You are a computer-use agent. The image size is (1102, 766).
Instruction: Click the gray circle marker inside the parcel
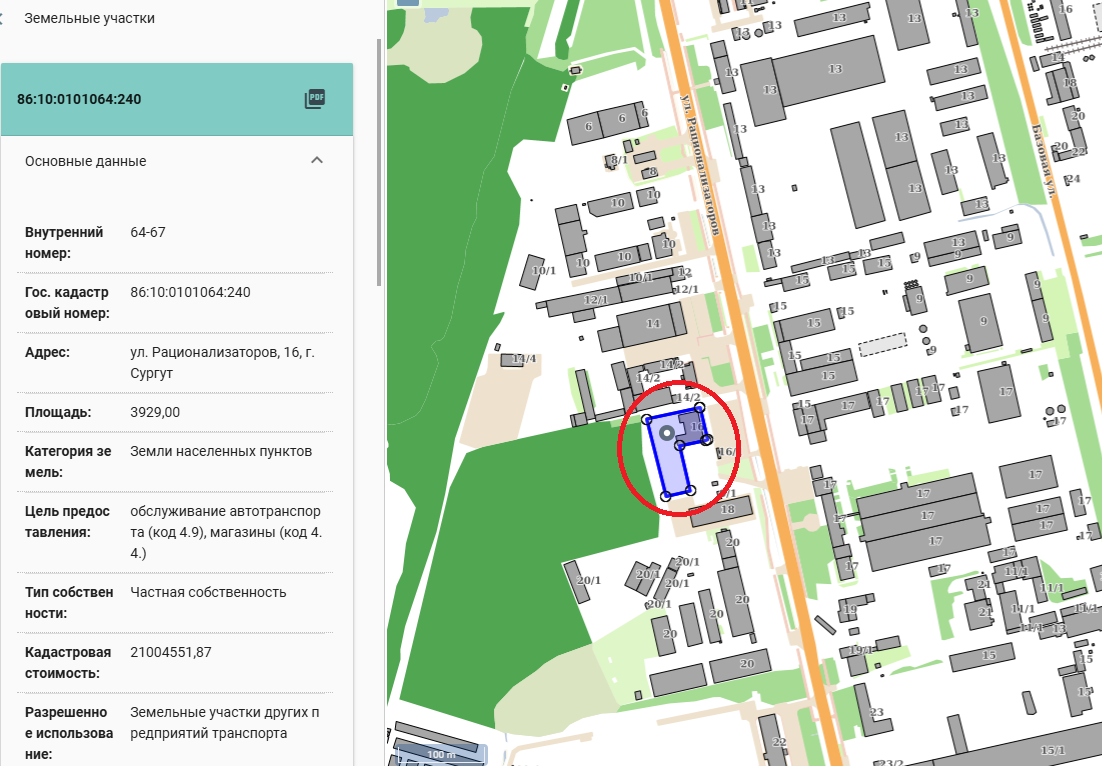pos(667,433)
